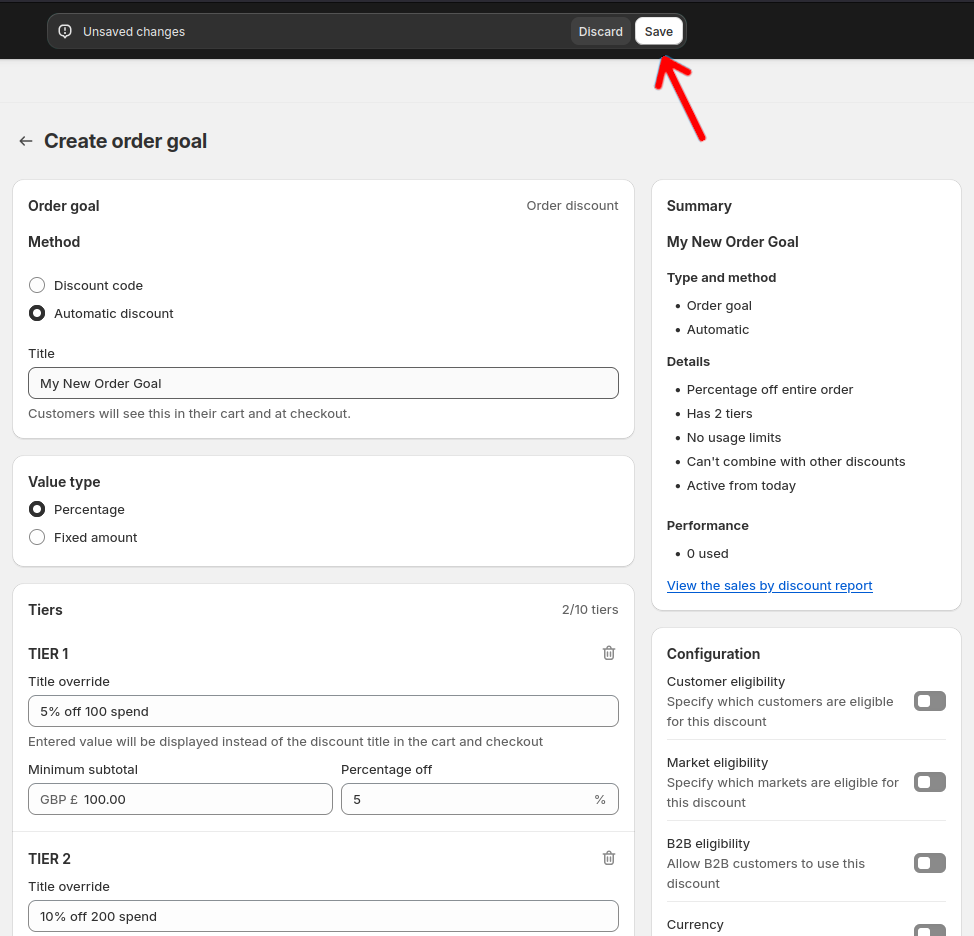Click the back arrow to leave Create order goal
Viewport: 974px width, 936px height.
coord(25,141)
